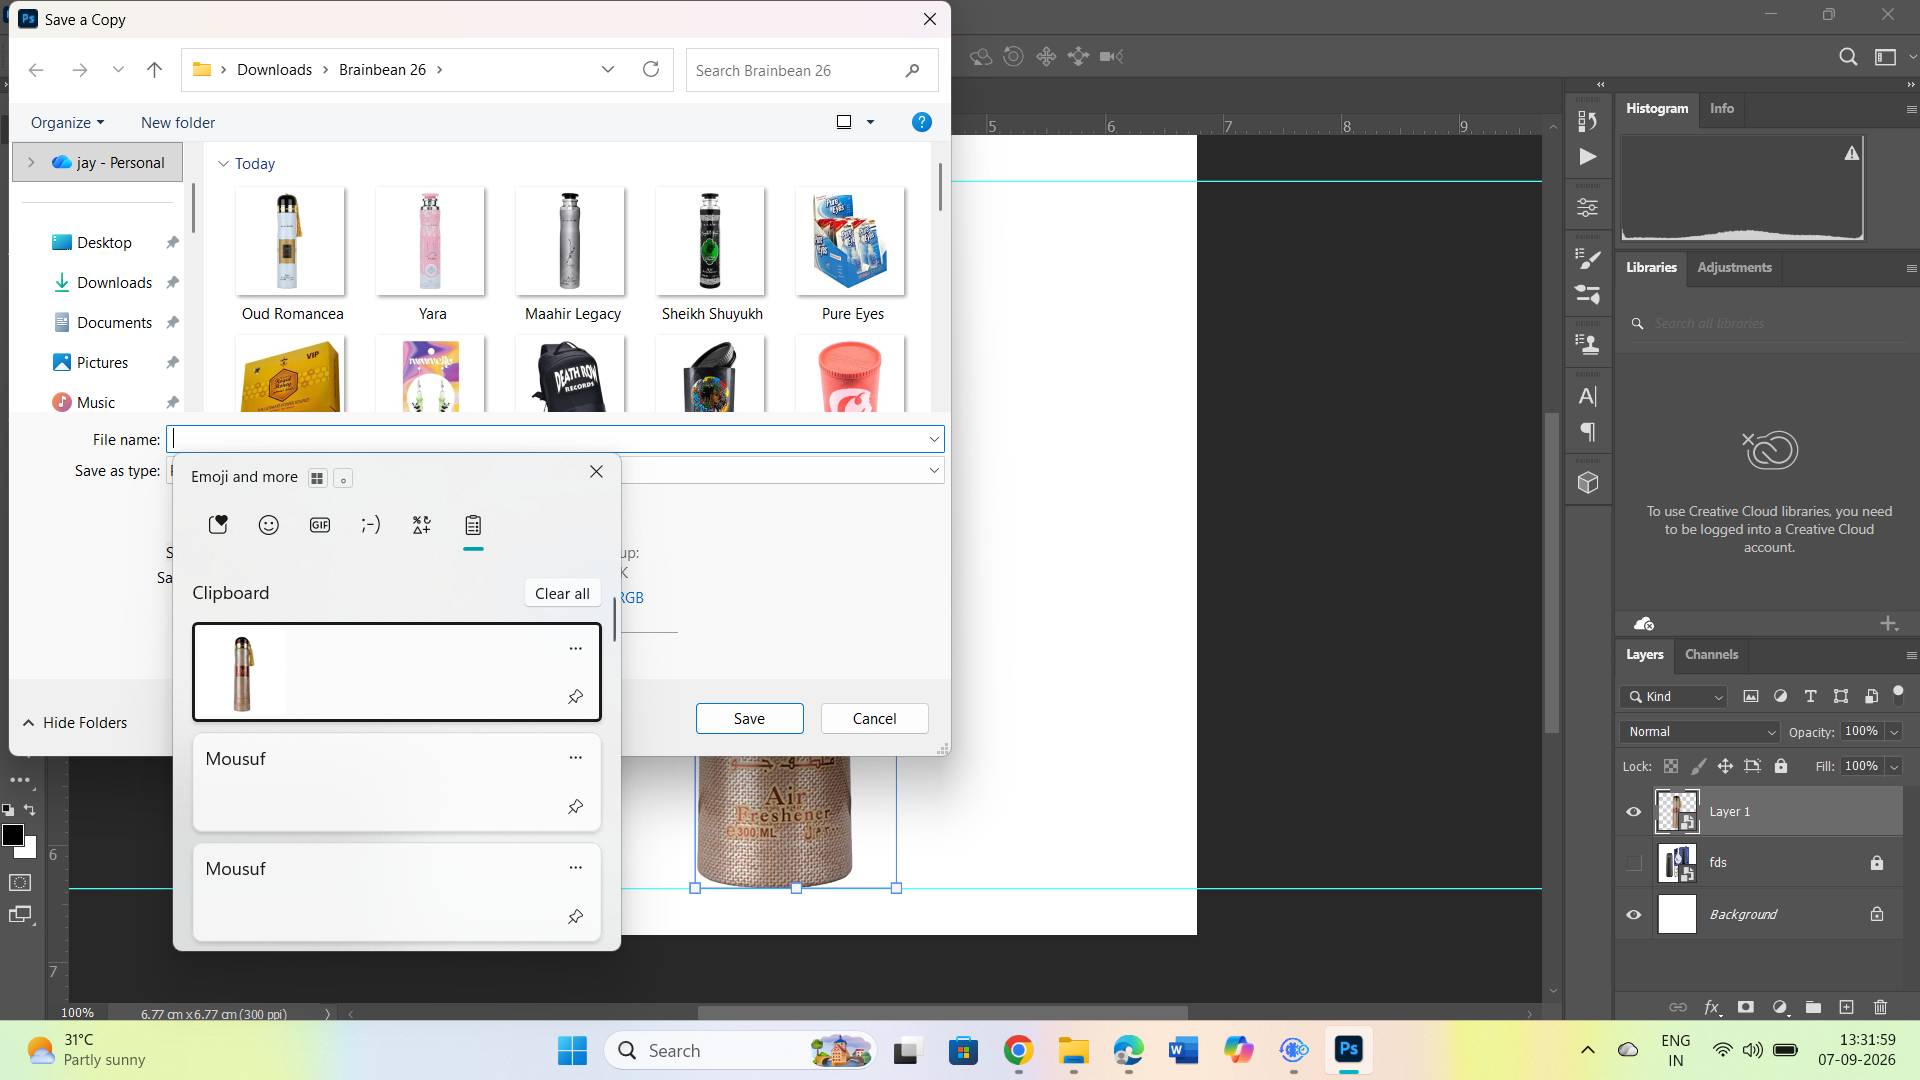Click the Actions play icon in the dock
Viewport: 1920px width, 1080px height.
[1587, 157]
